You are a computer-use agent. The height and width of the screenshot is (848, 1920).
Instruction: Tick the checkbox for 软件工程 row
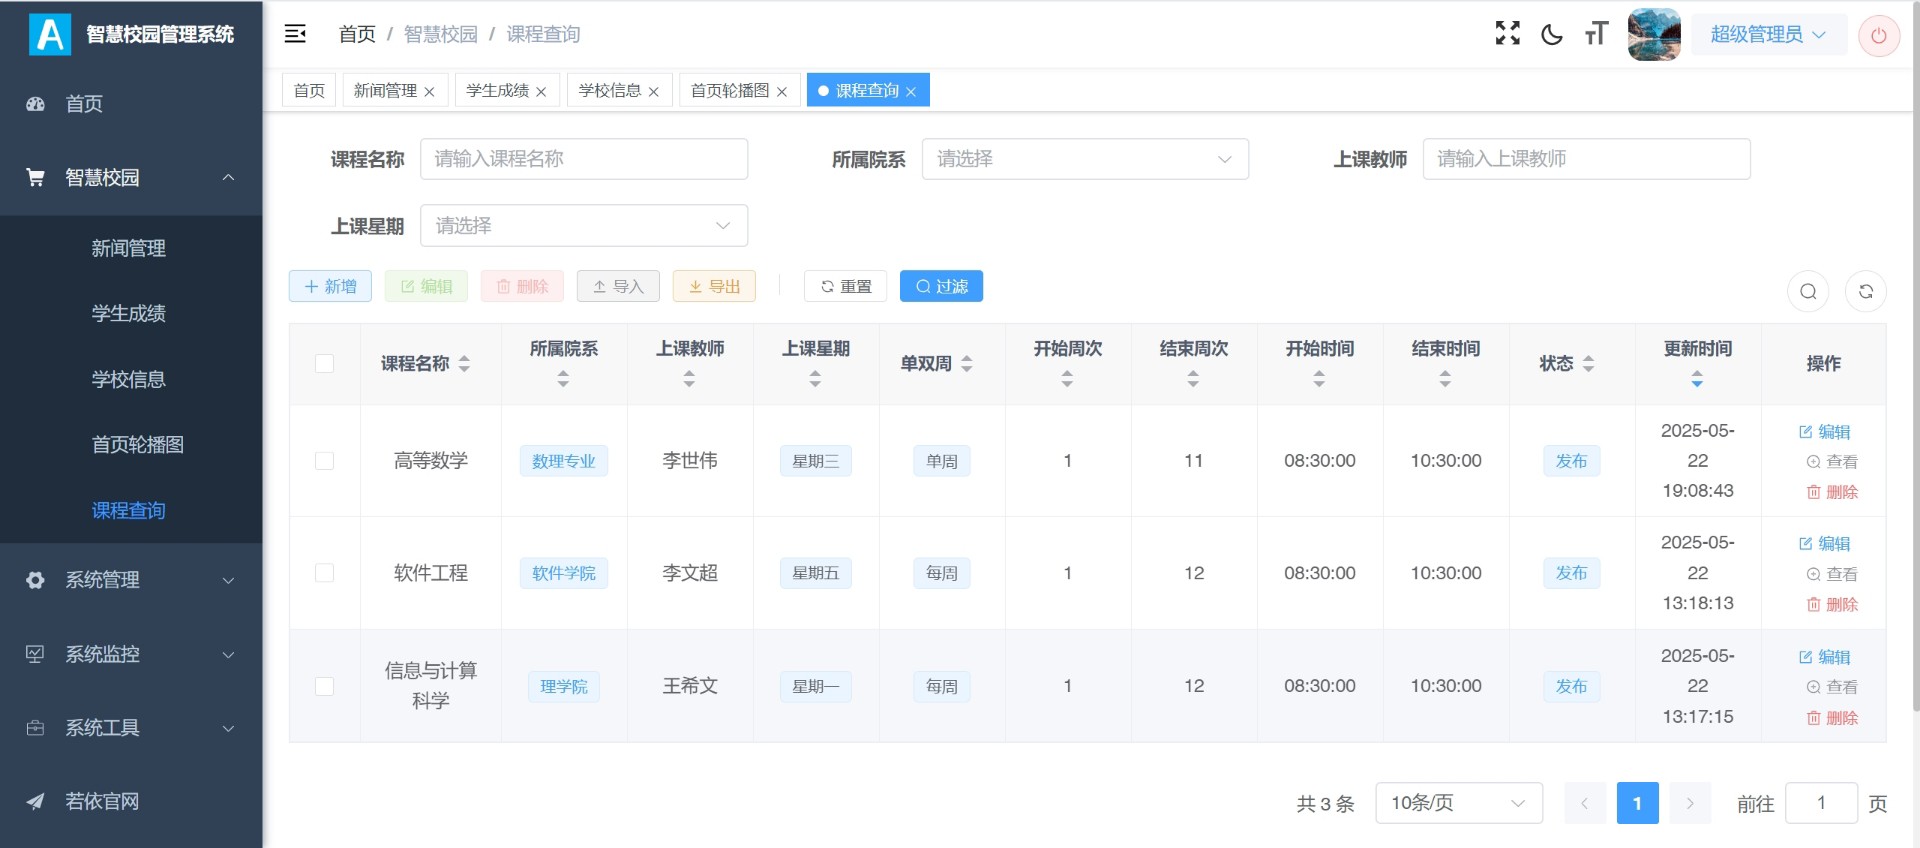[324, 573]
